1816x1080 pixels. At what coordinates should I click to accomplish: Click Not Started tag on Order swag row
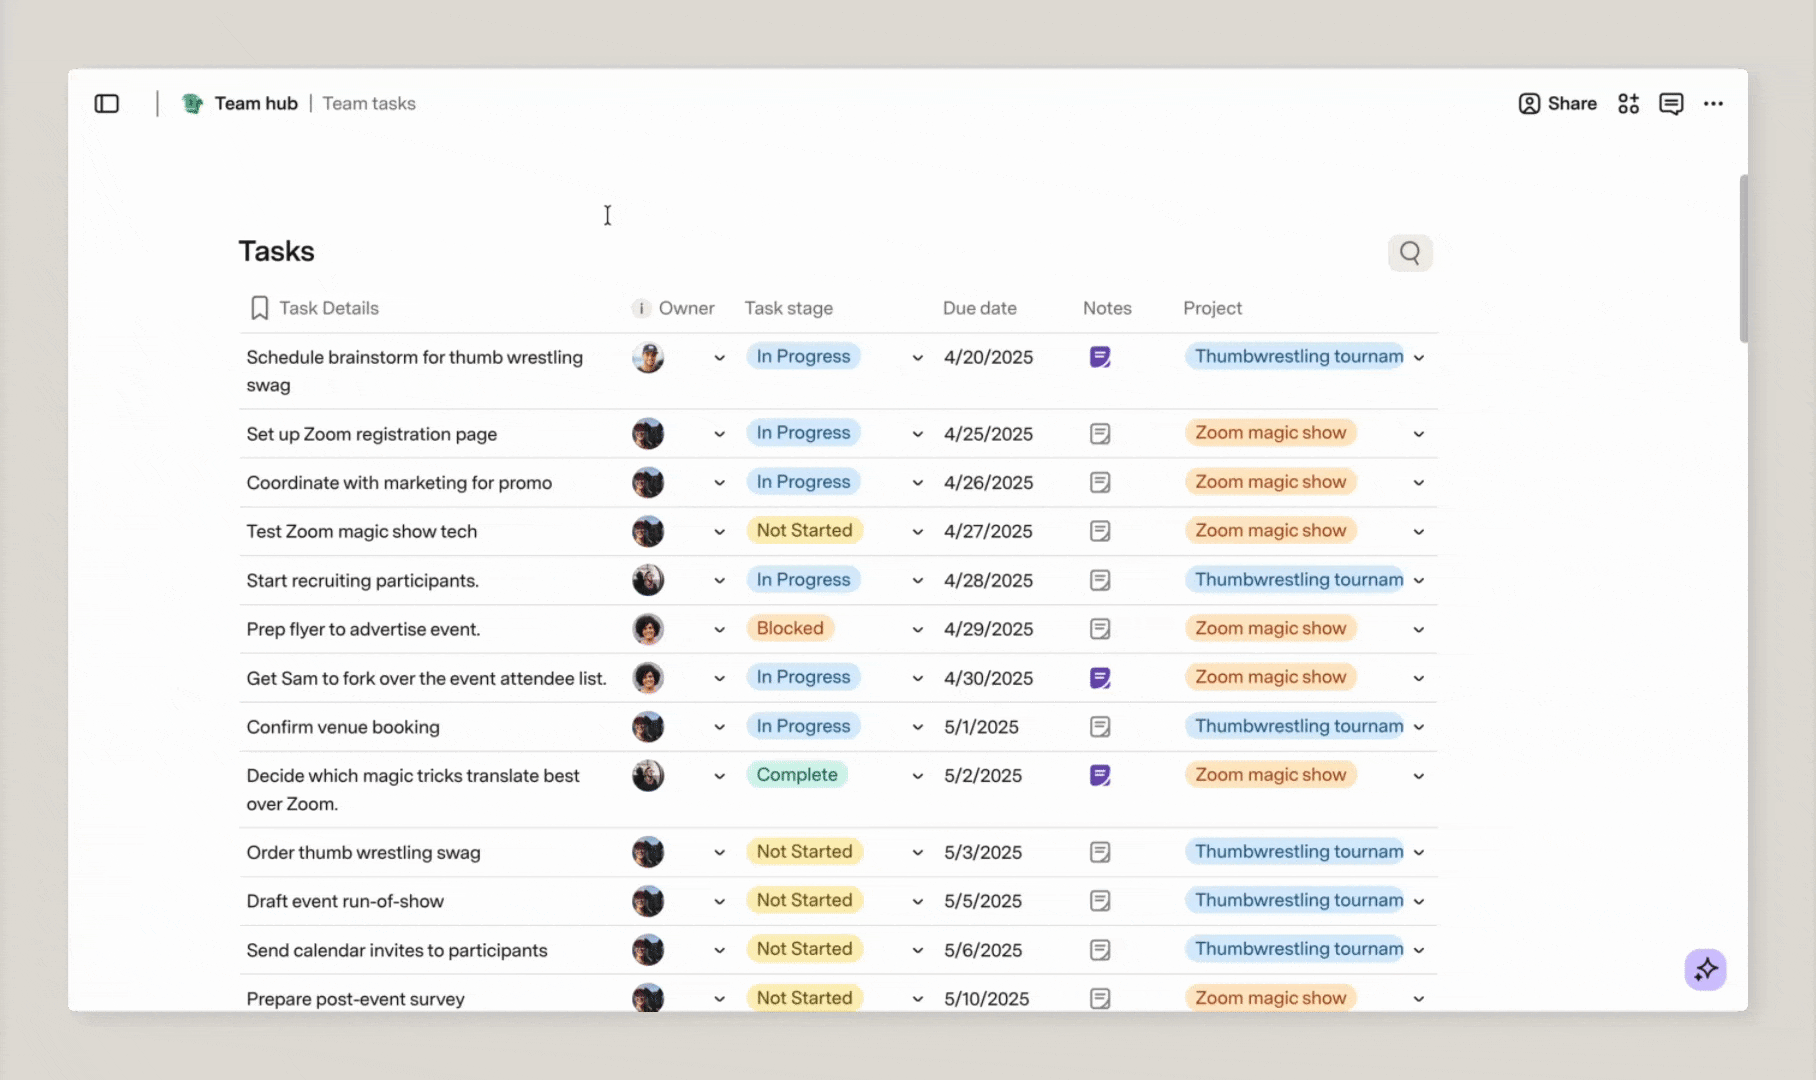click(x=804, y=851)
